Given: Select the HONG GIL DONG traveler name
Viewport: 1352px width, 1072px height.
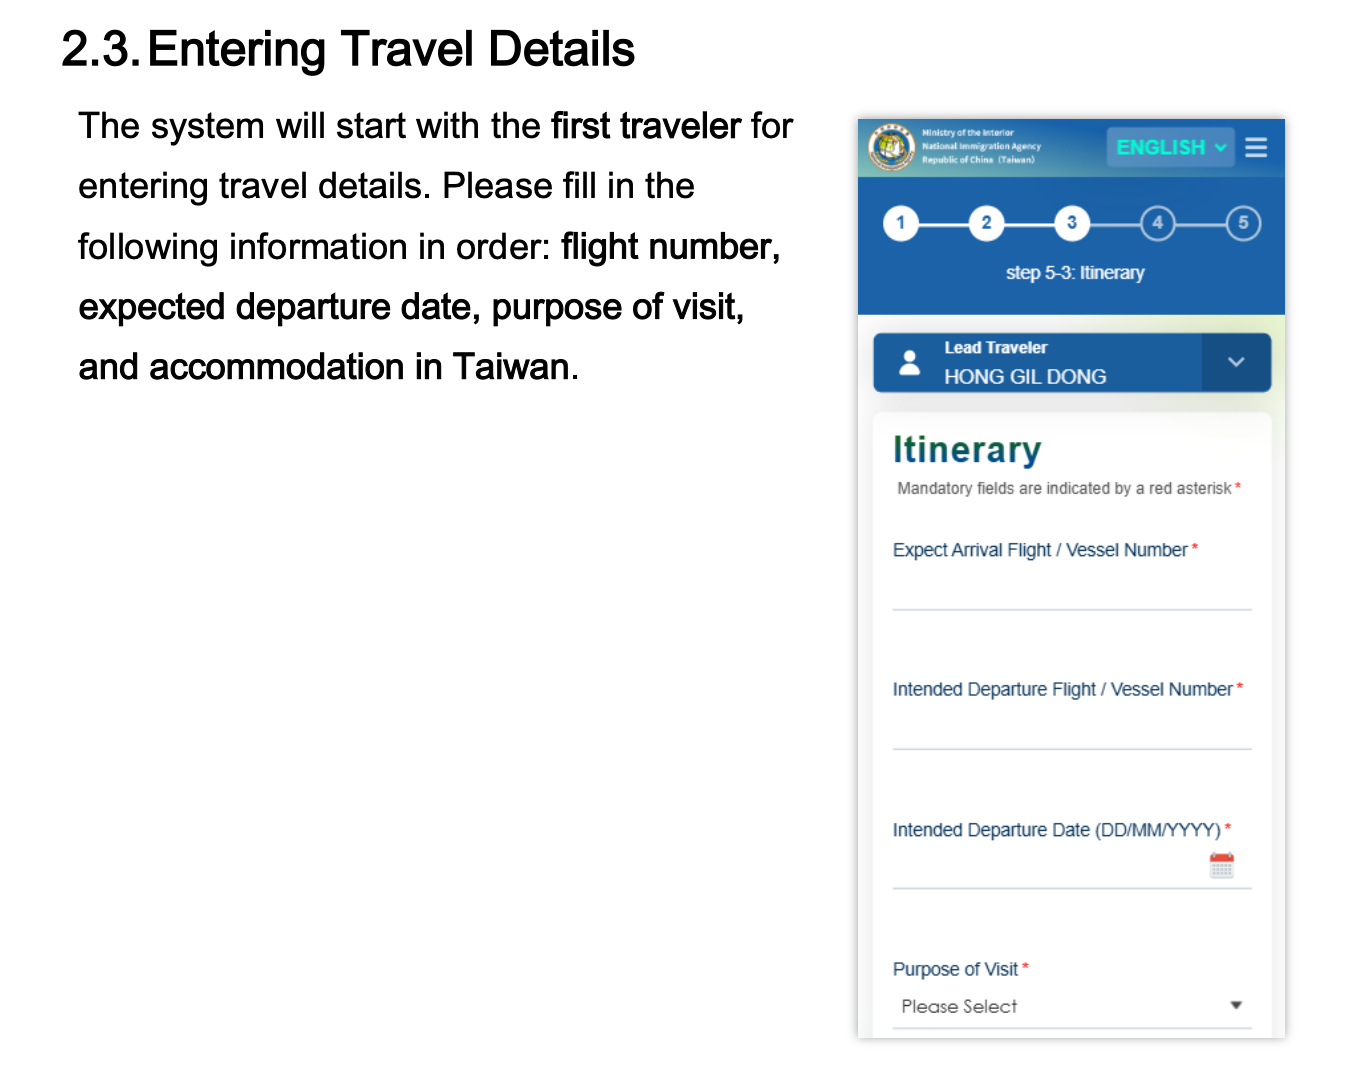Looking at the screenshot, I should coord(1025,377).
